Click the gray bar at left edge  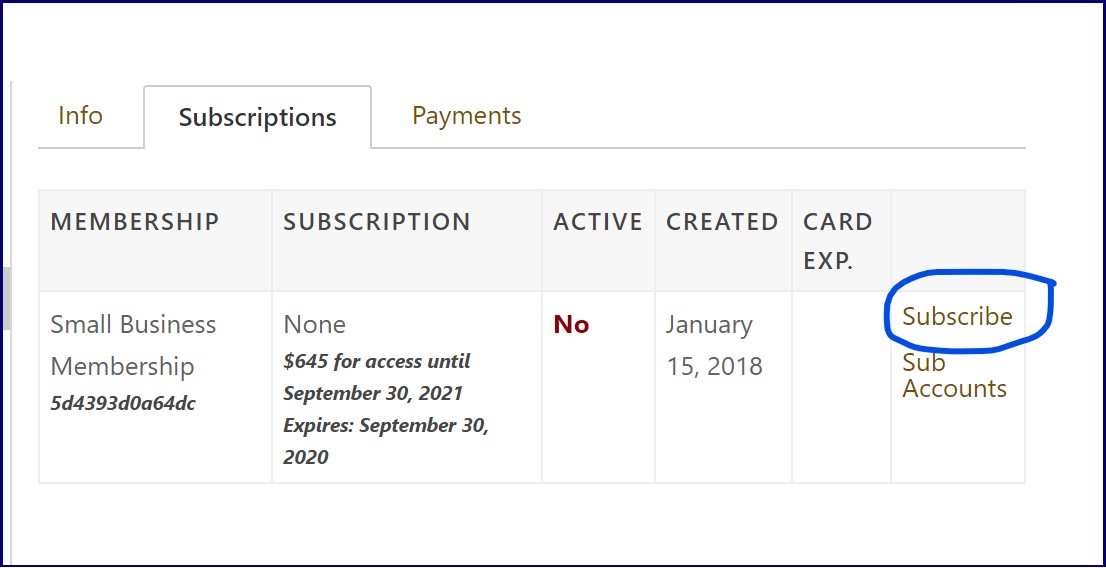[x=5, y=298]
